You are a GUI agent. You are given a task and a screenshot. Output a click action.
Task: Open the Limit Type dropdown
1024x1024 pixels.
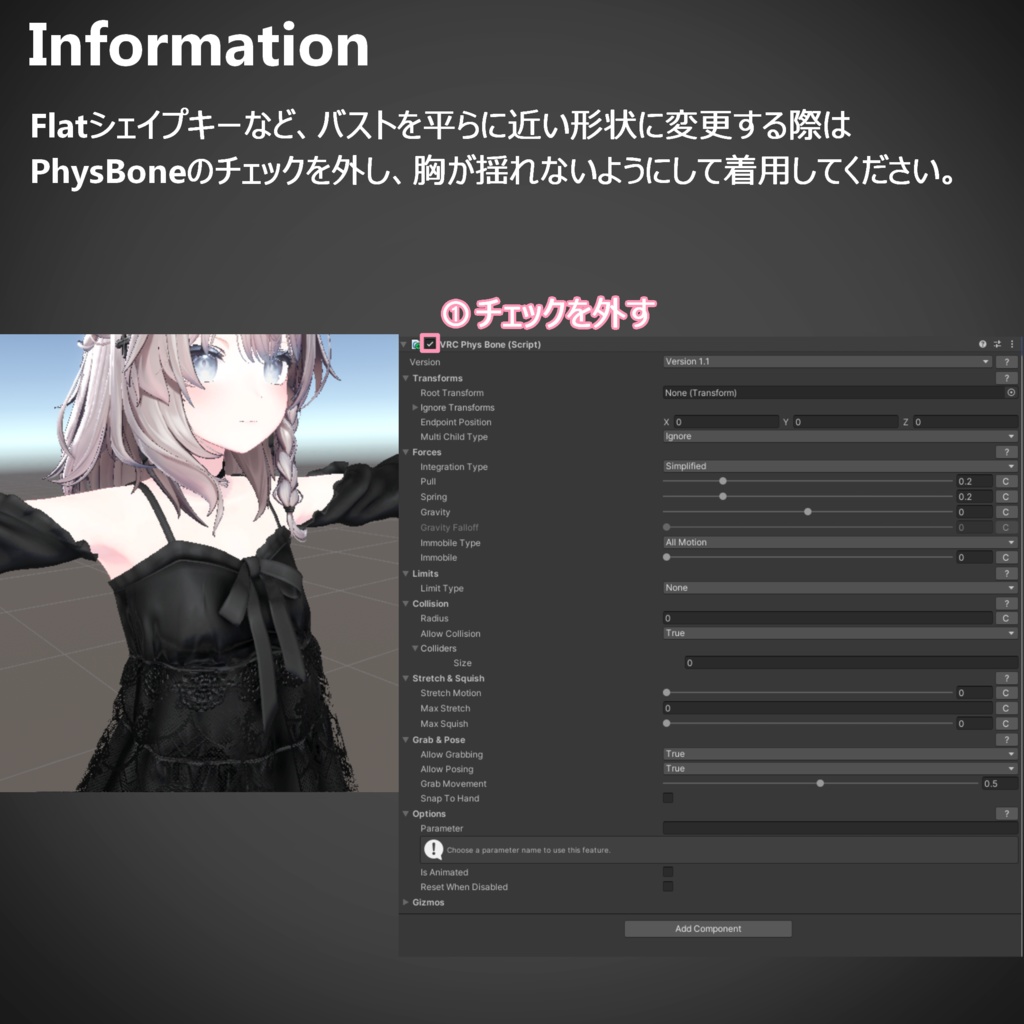point(840,588)
